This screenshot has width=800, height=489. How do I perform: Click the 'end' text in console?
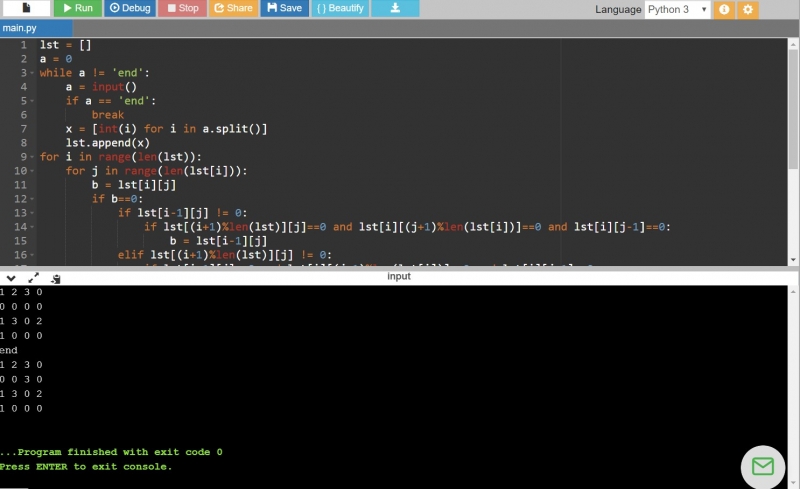9,350
